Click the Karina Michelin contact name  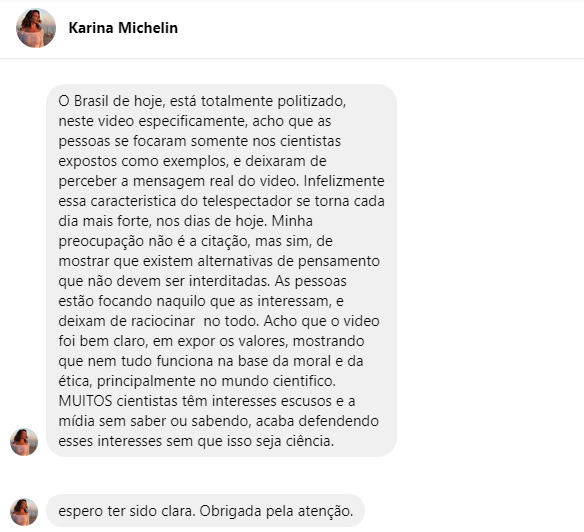[x=123, y=28]
